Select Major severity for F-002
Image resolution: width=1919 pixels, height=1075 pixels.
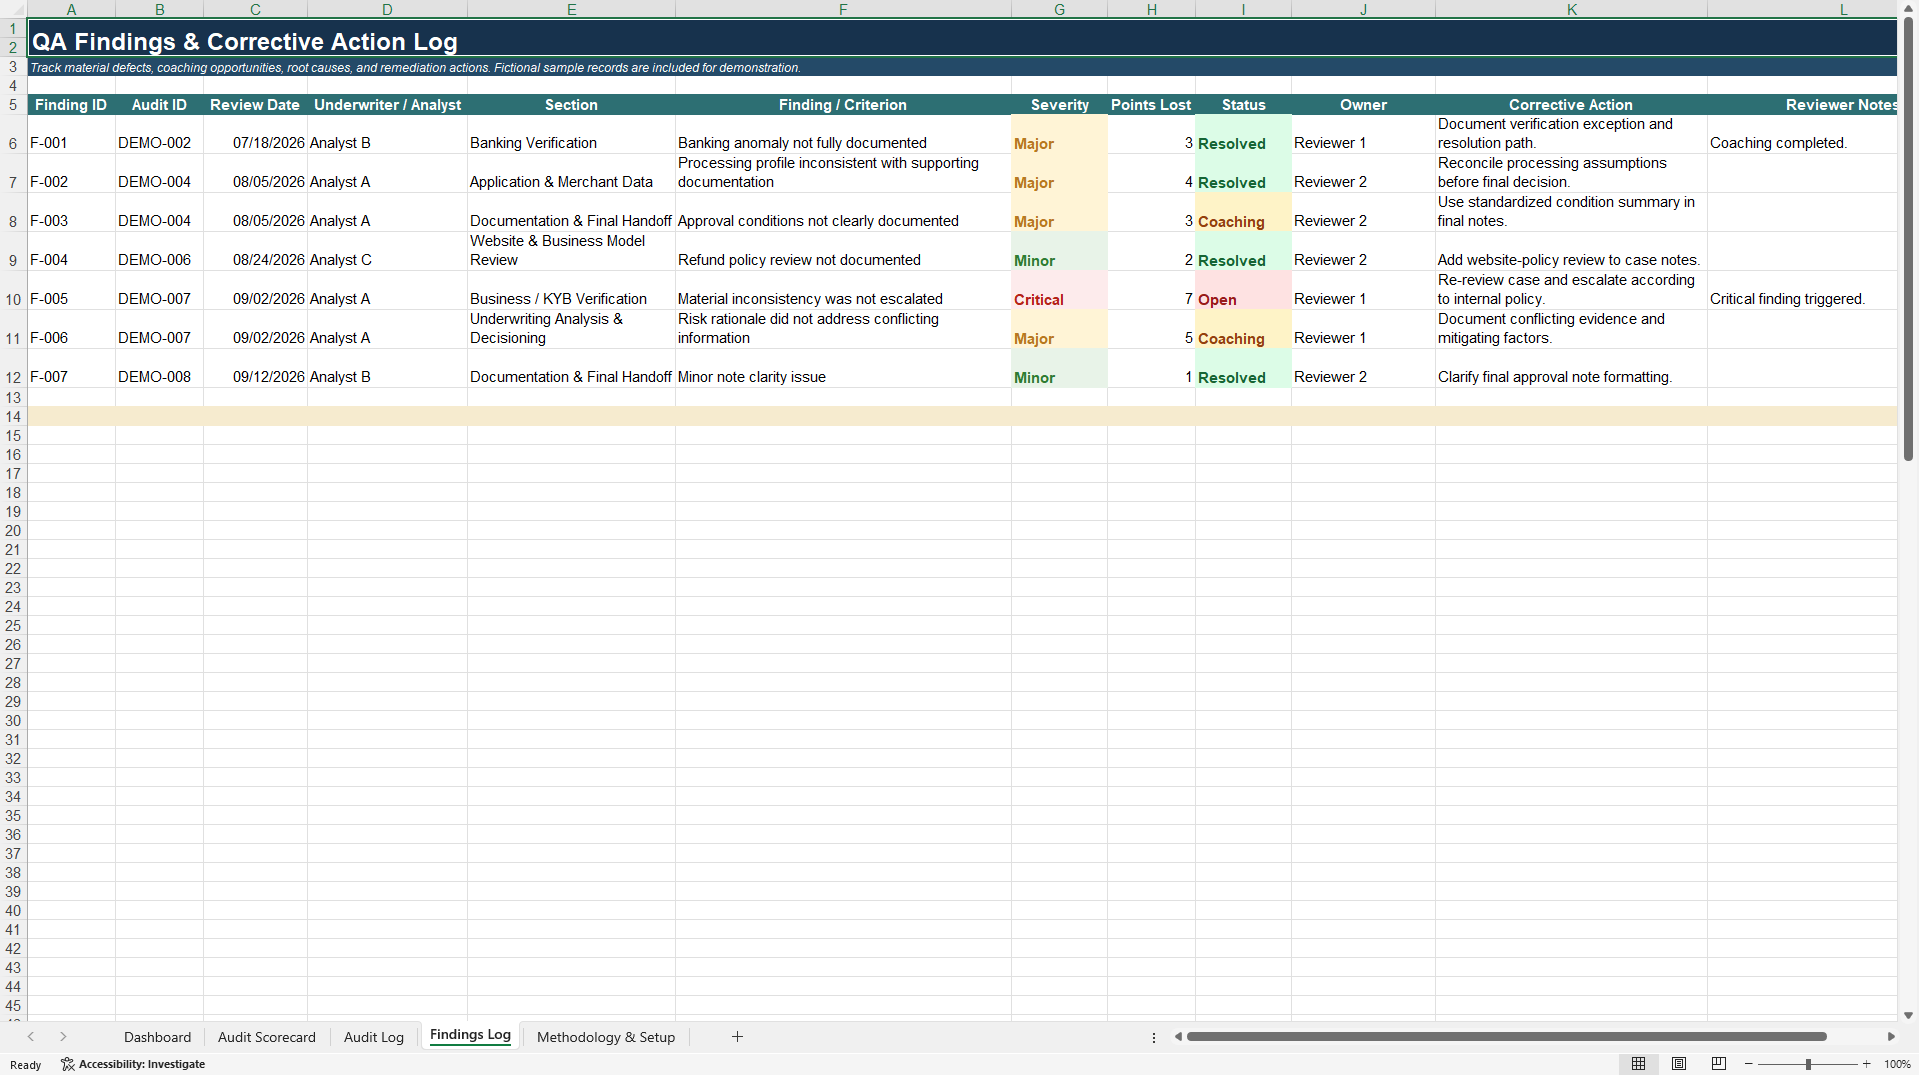(x=1059, y=173)
